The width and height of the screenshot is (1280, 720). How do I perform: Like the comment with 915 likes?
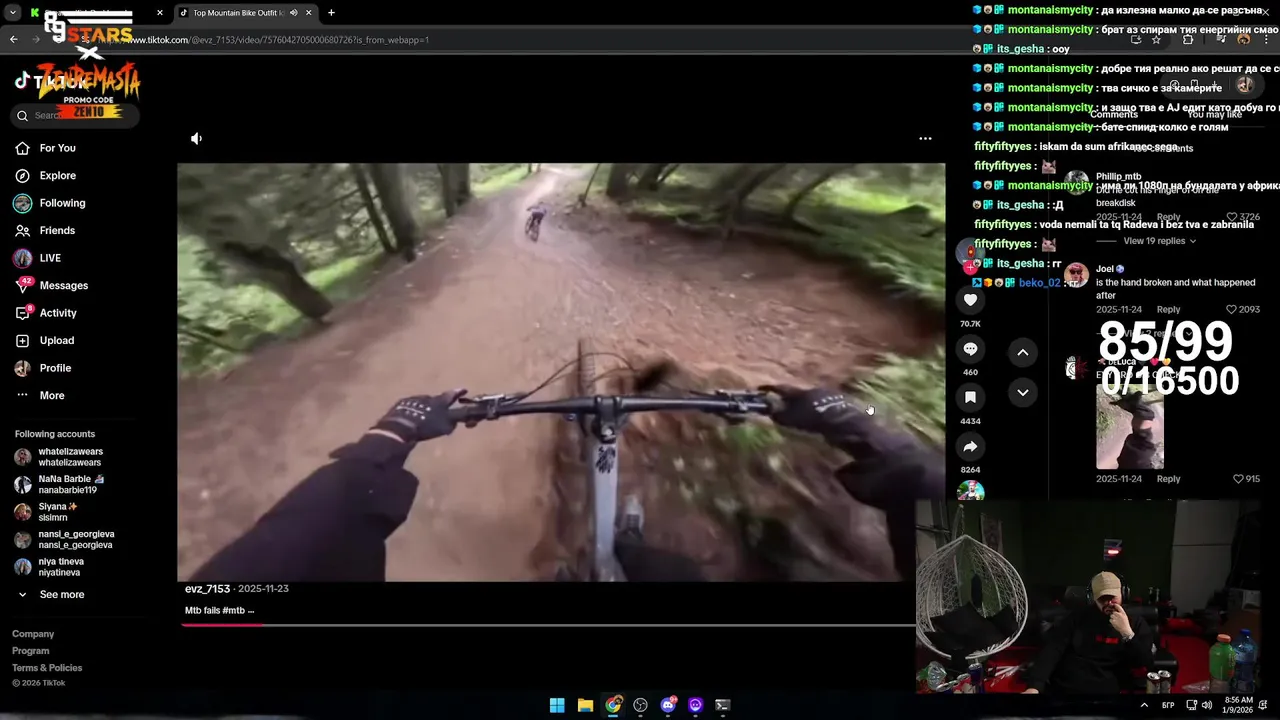click(1238, 479)
